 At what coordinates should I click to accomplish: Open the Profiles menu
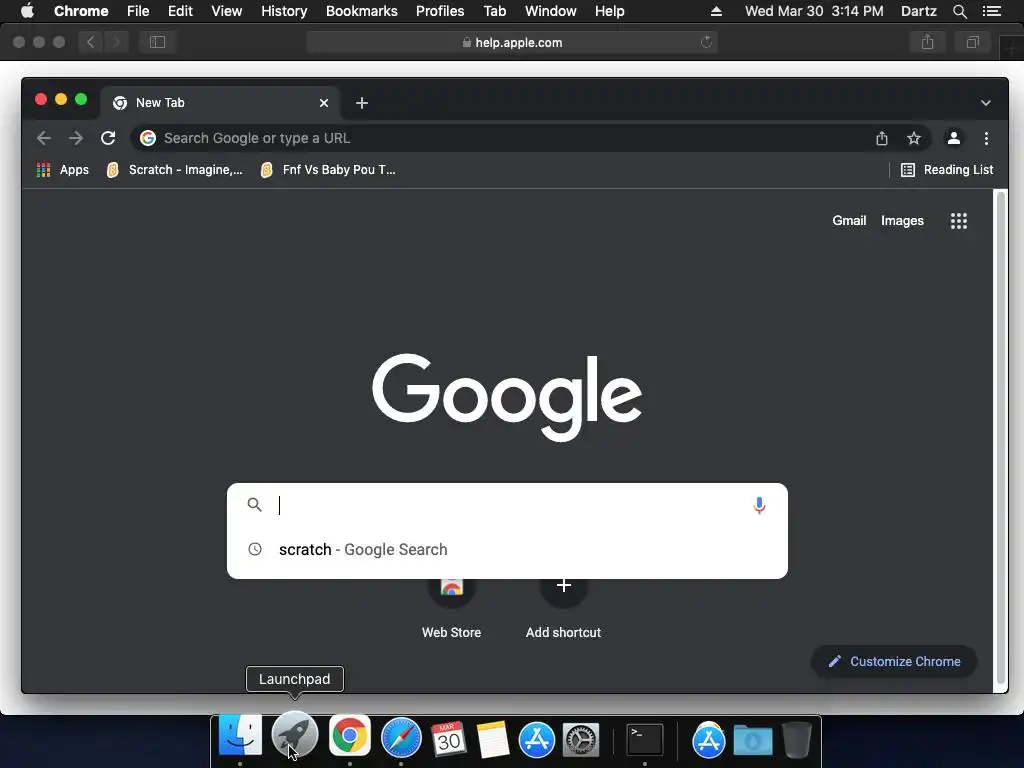point(440,11)
